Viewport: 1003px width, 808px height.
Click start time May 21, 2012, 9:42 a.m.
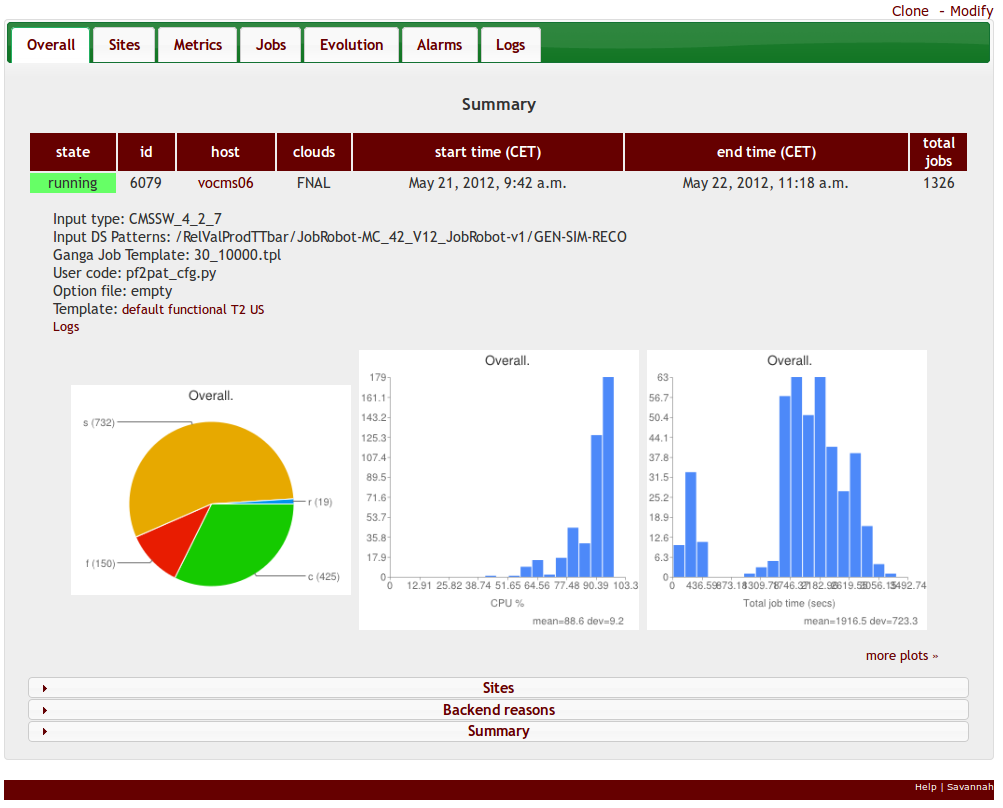tap(487, 183)
